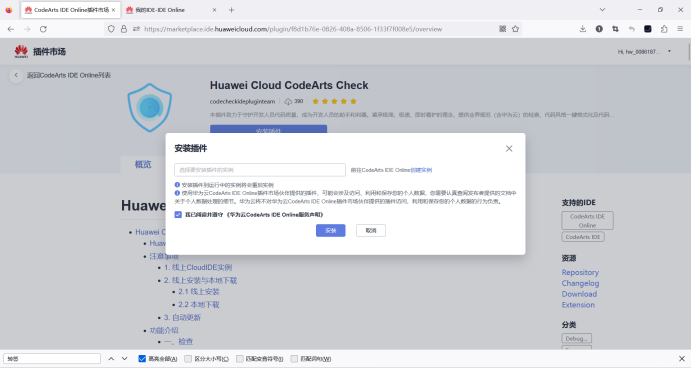The height and width of the screenshot is (368, 692).
Task: Close the install plugin dialog
Action: [x=509, y=148]
